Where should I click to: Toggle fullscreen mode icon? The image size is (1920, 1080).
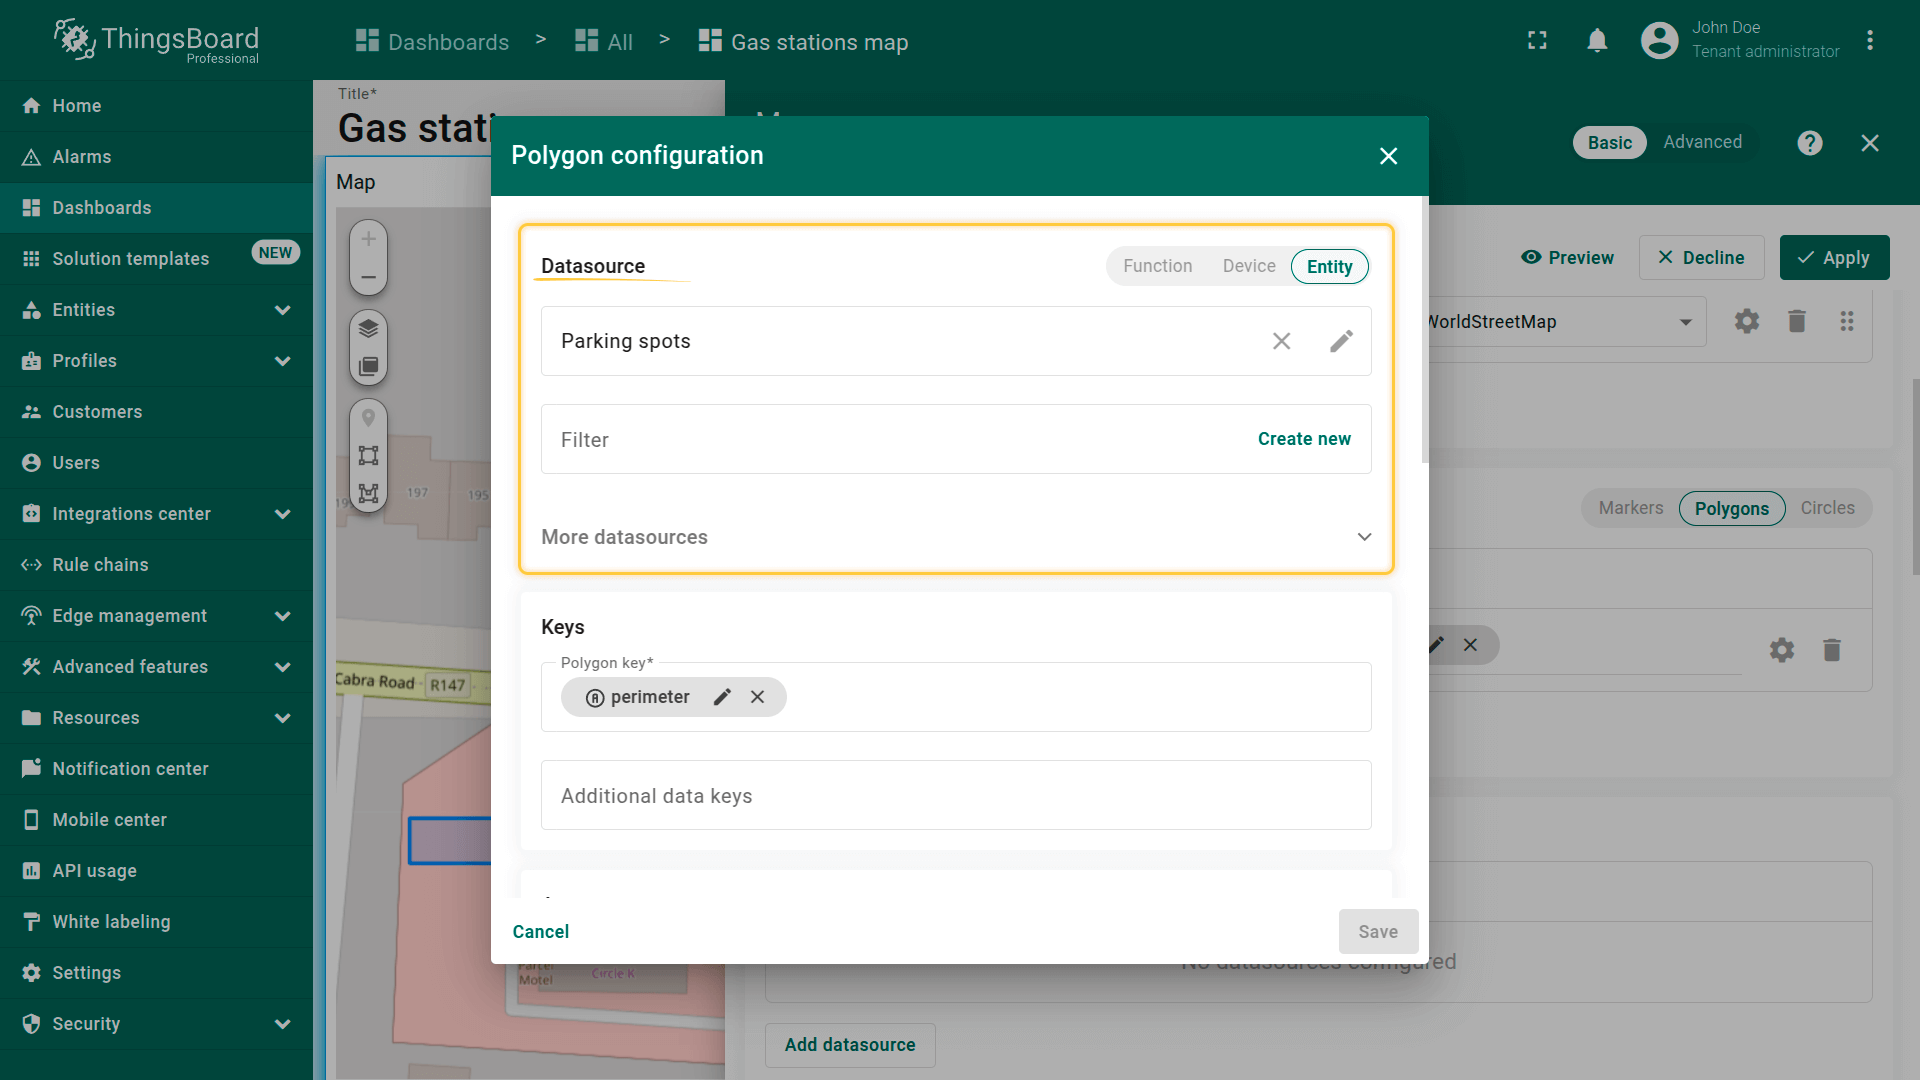1537,41
